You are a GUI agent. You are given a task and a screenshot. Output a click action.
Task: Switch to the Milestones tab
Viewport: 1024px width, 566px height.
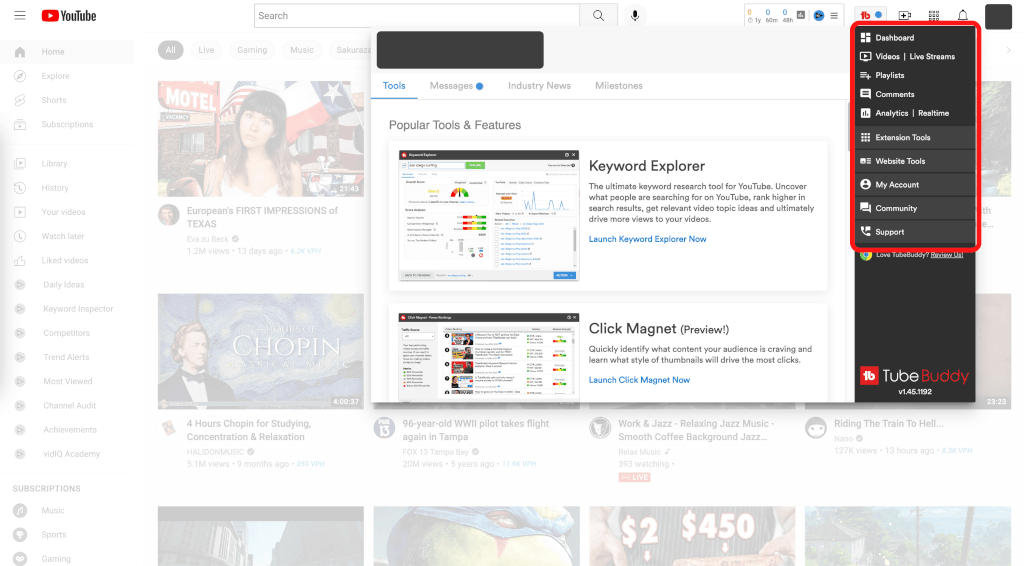coord(618,86)
